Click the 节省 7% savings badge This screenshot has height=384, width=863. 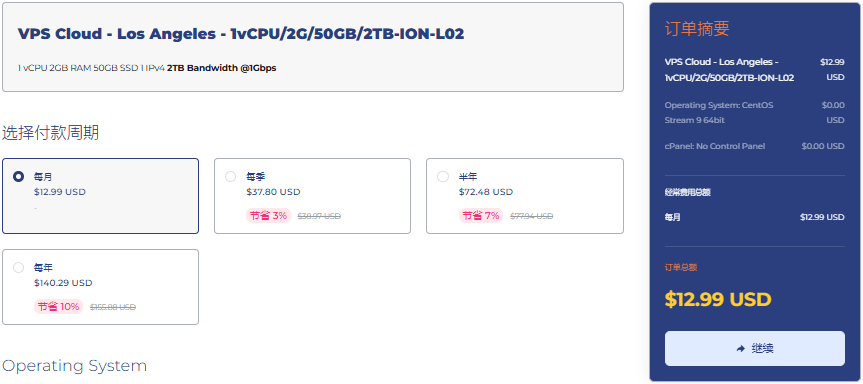pyautogui.click(x=481, y=216)
